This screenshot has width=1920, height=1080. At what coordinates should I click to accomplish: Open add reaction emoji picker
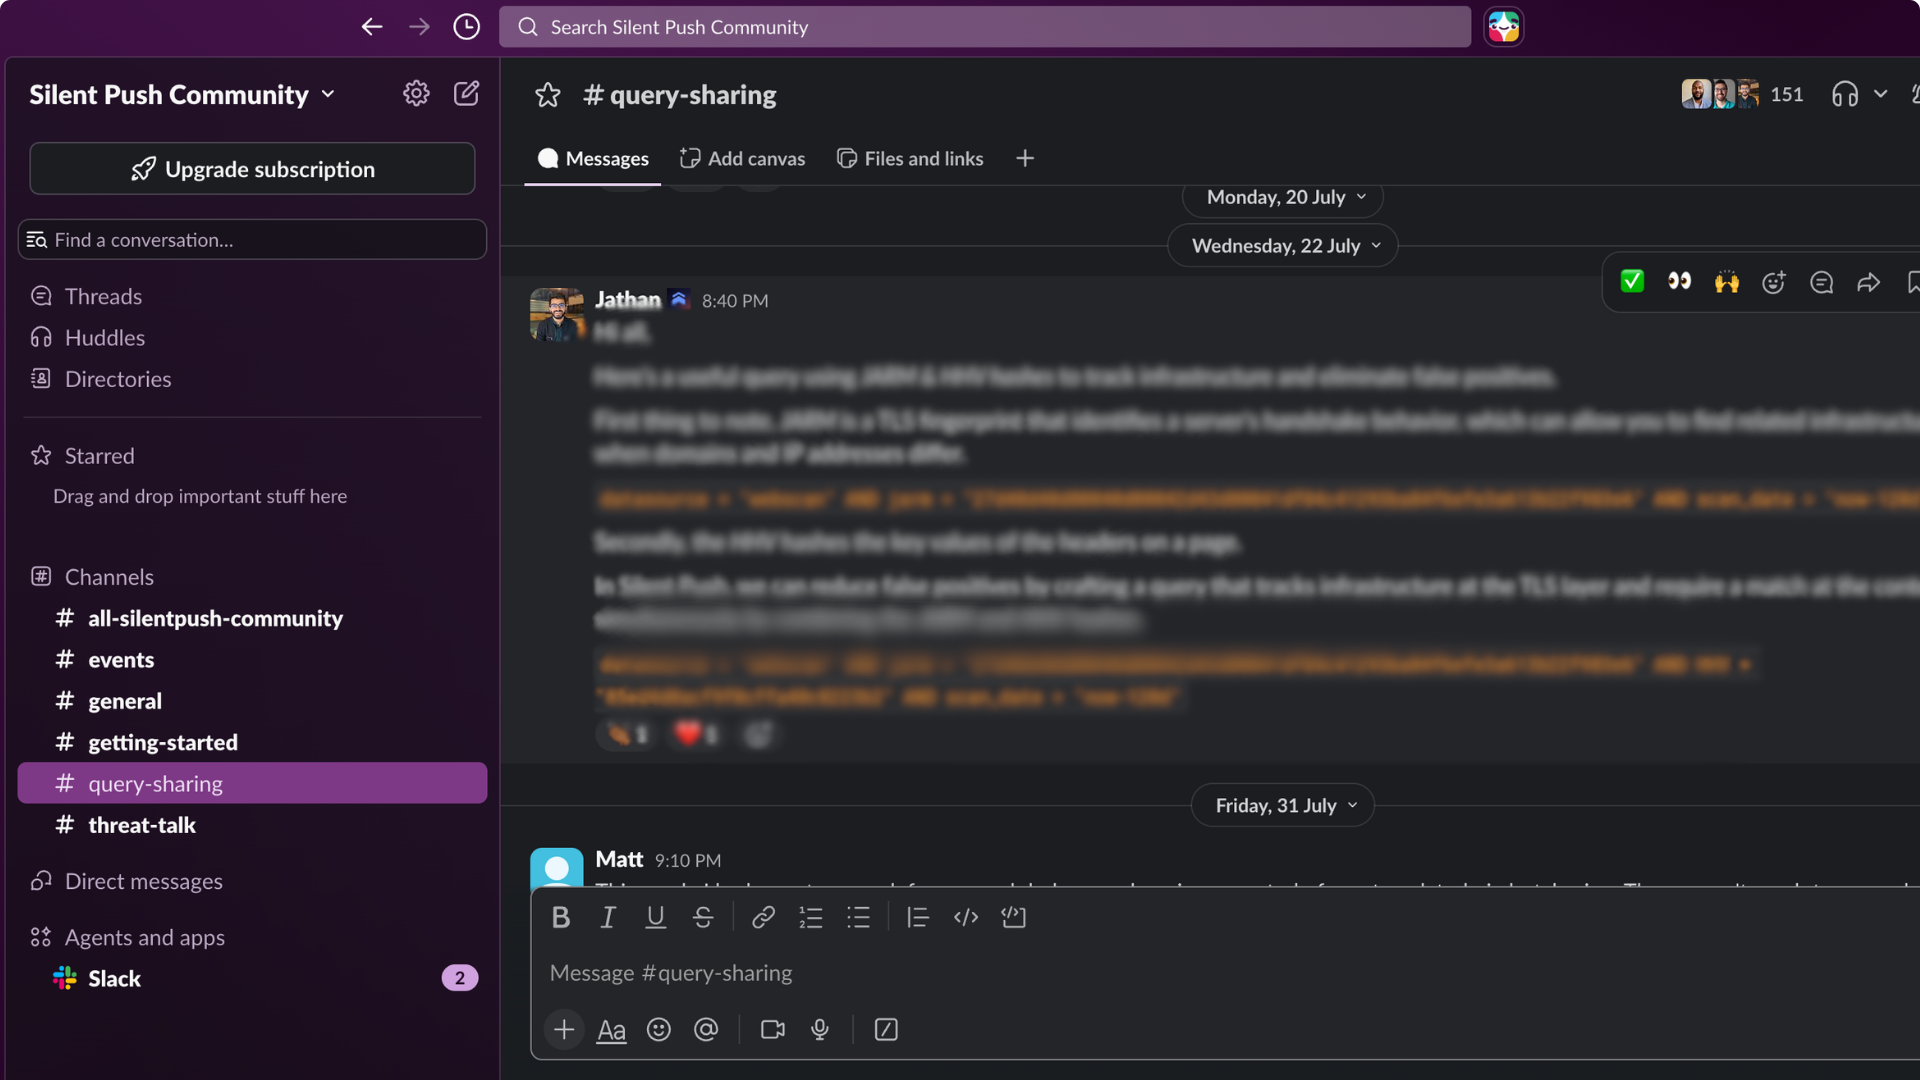(x=1773, y=283)
